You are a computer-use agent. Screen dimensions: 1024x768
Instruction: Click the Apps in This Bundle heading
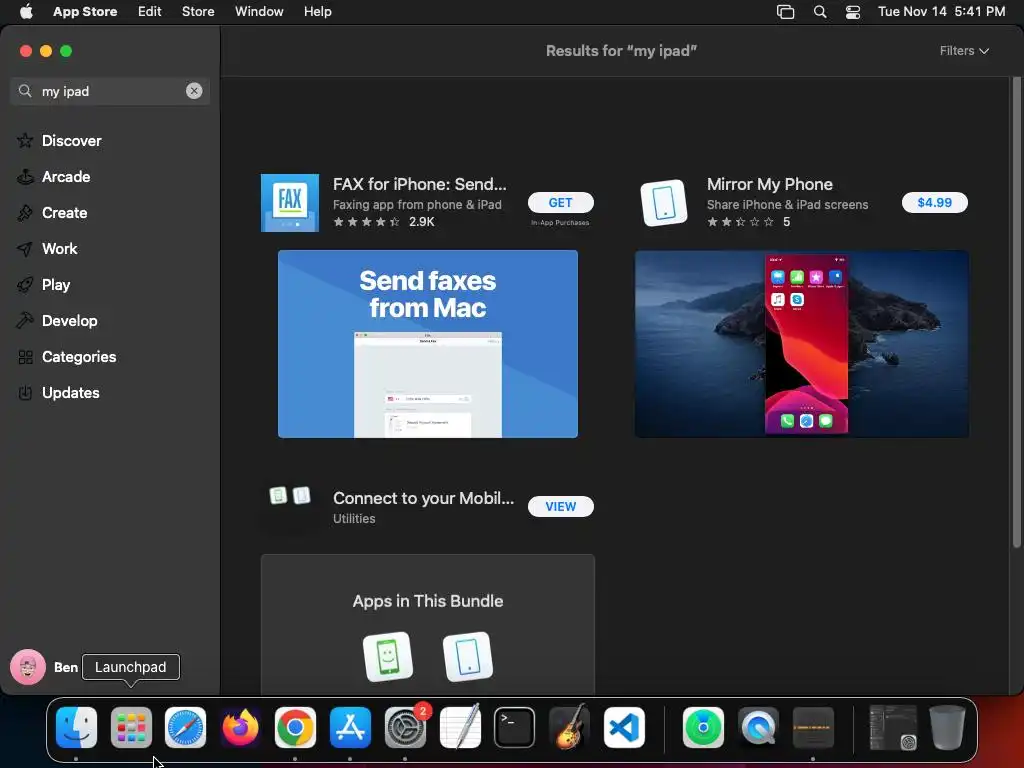(428, 601)
